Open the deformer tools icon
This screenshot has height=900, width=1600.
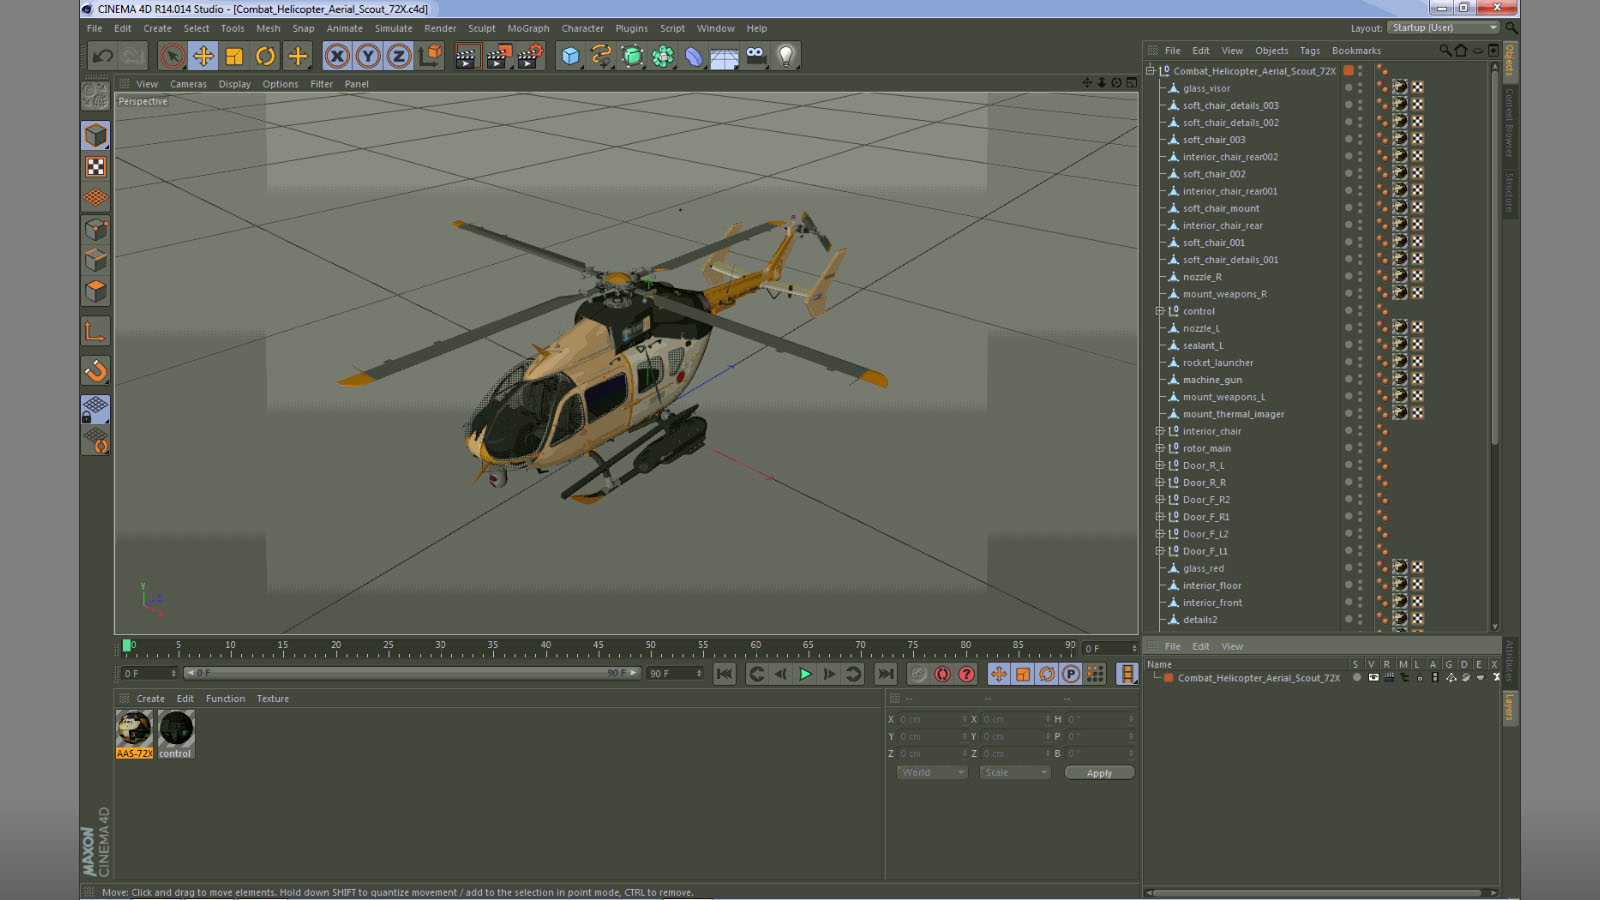click(694, 56)
